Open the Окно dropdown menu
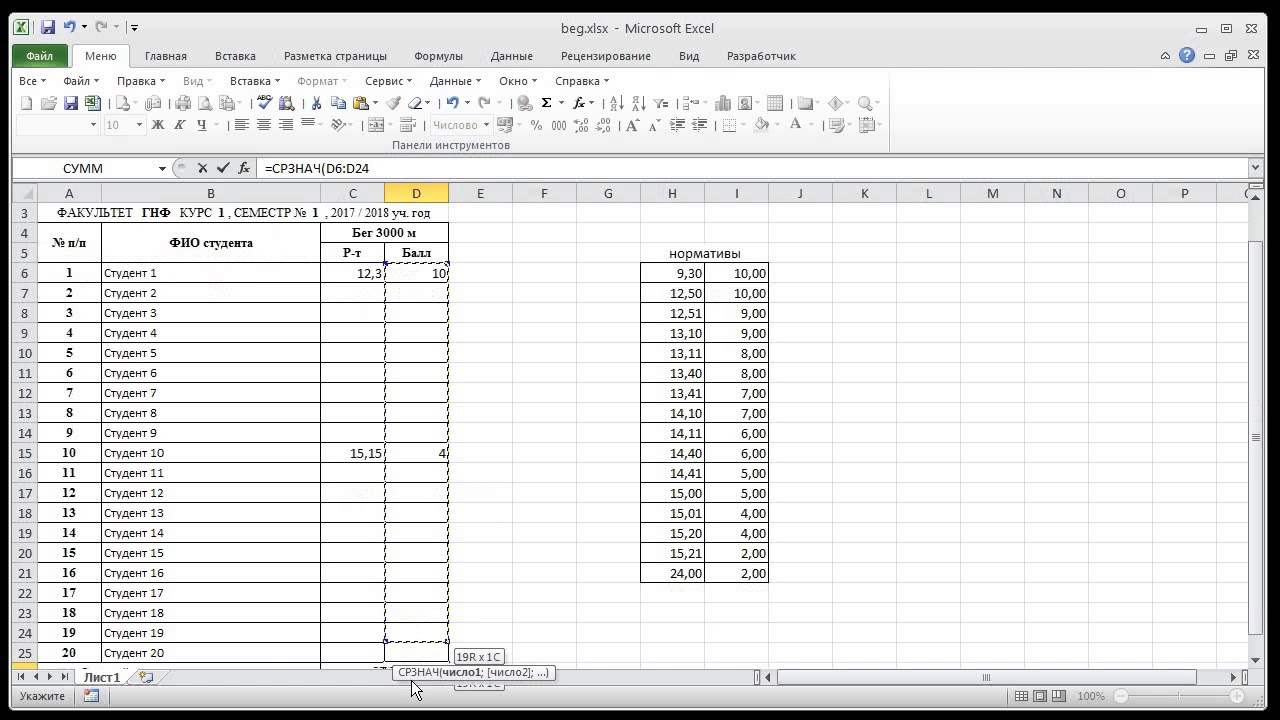This screenshot has height=720, width=1280. point(517,81)
